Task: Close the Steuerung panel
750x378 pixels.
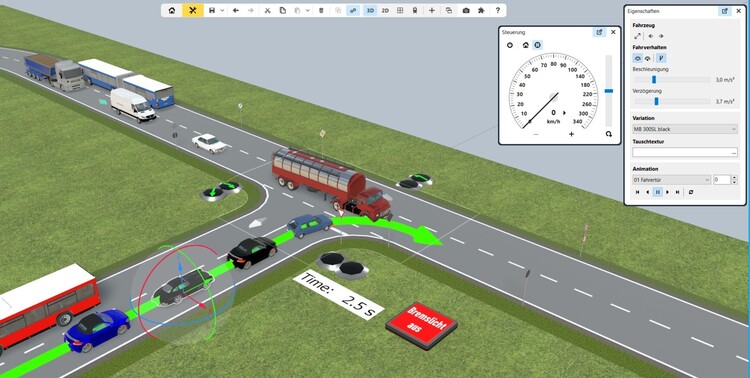Action: [x=613, y=32]
